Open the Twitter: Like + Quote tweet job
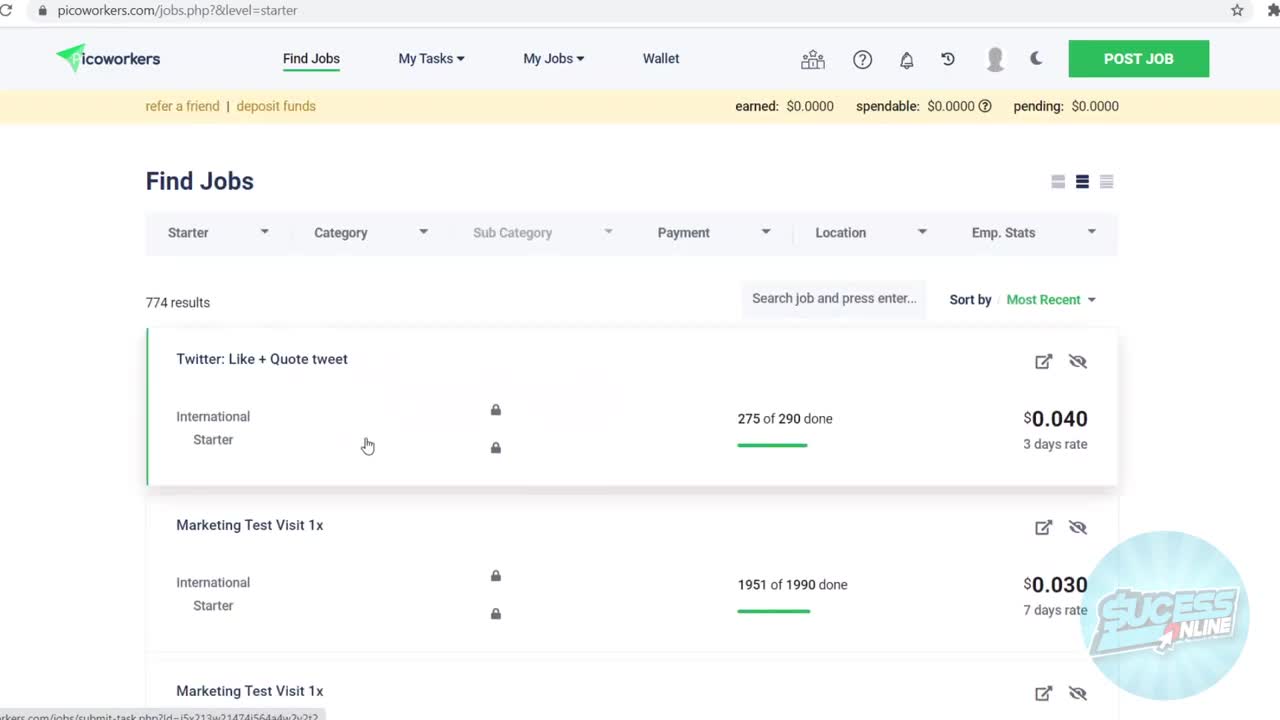The width and height of the screenshot is (1280, 720). [x=262, y=359]
